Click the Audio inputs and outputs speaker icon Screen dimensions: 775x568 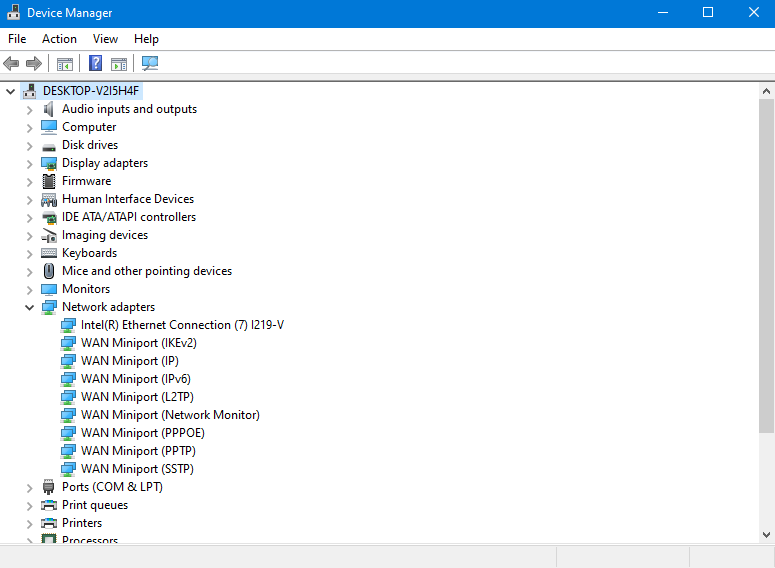pos(49,109)
